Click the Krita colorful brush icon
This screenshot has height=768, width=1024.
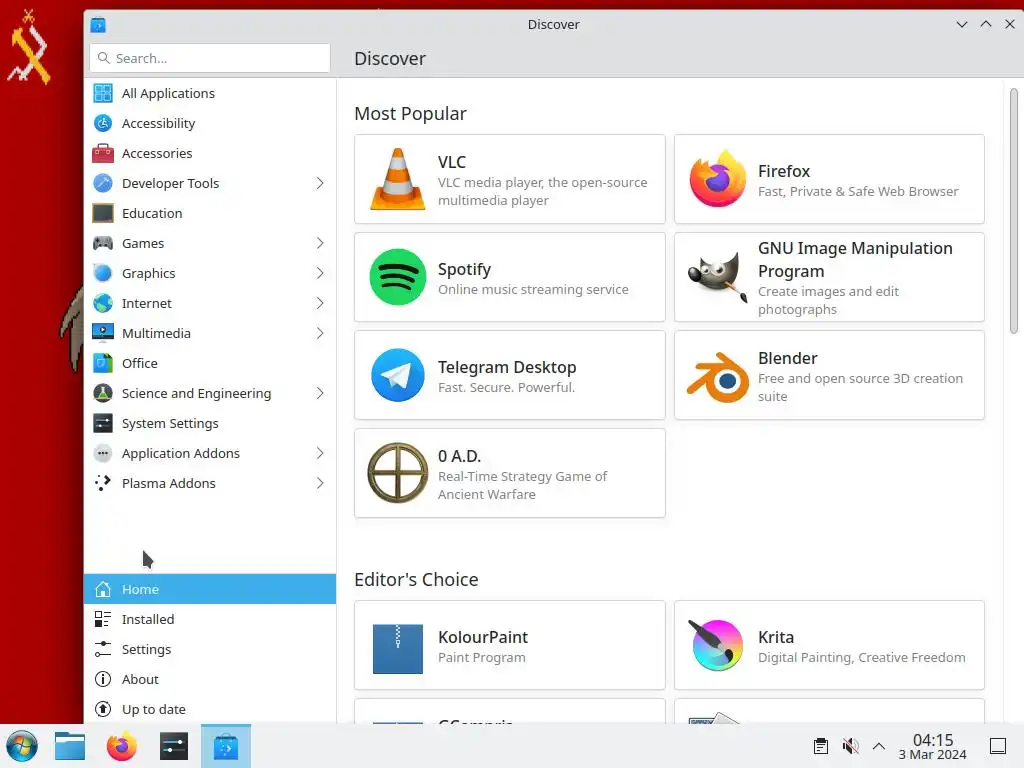[x=716, y=645]
